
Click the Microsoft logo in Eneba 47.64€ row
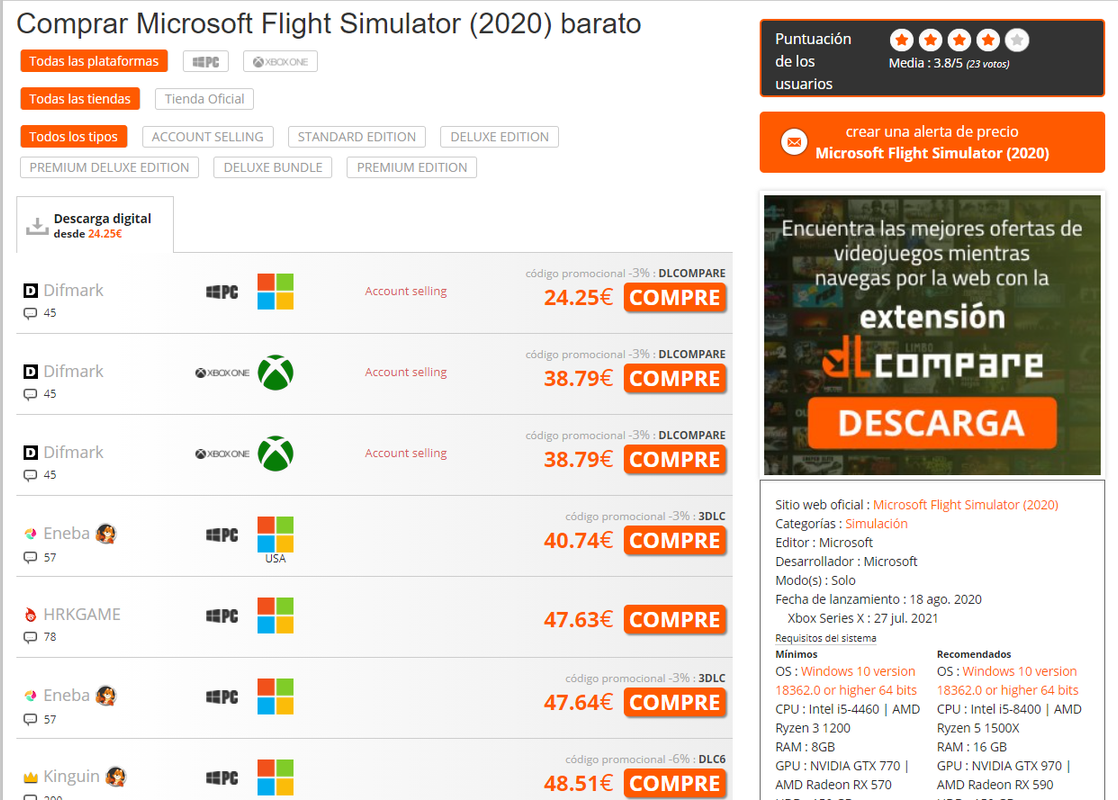(275, 697)
